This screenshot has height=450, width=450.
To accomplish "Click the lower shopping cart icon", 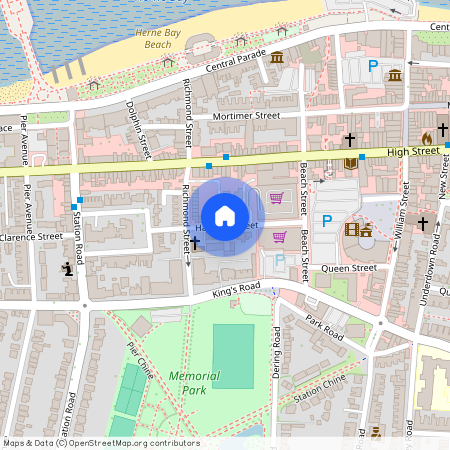I will 279,237.
